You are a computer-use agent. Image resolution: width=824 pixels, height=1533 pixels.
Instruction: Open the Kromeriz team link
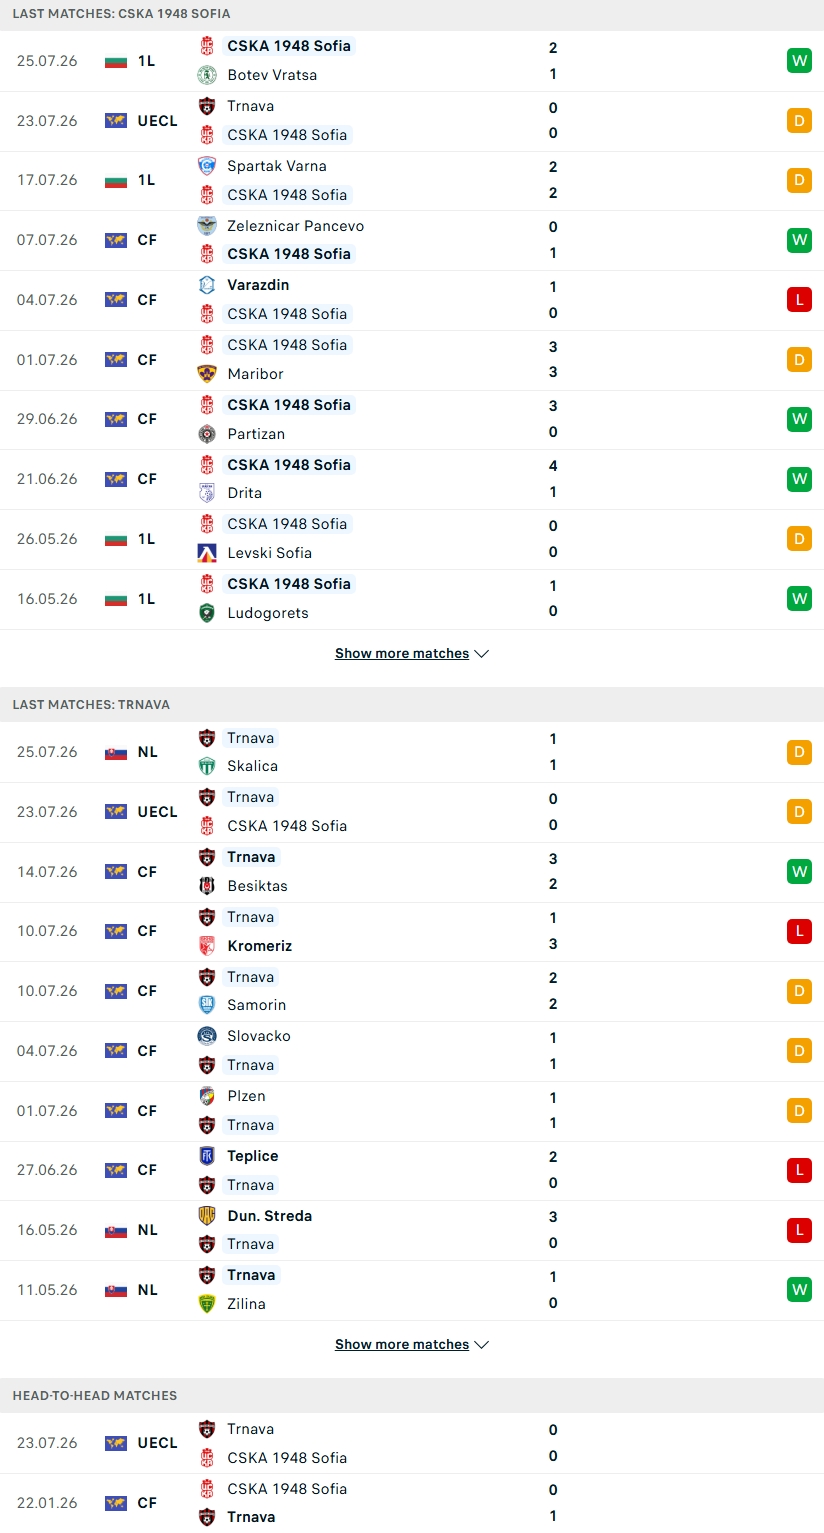point(260,945)
